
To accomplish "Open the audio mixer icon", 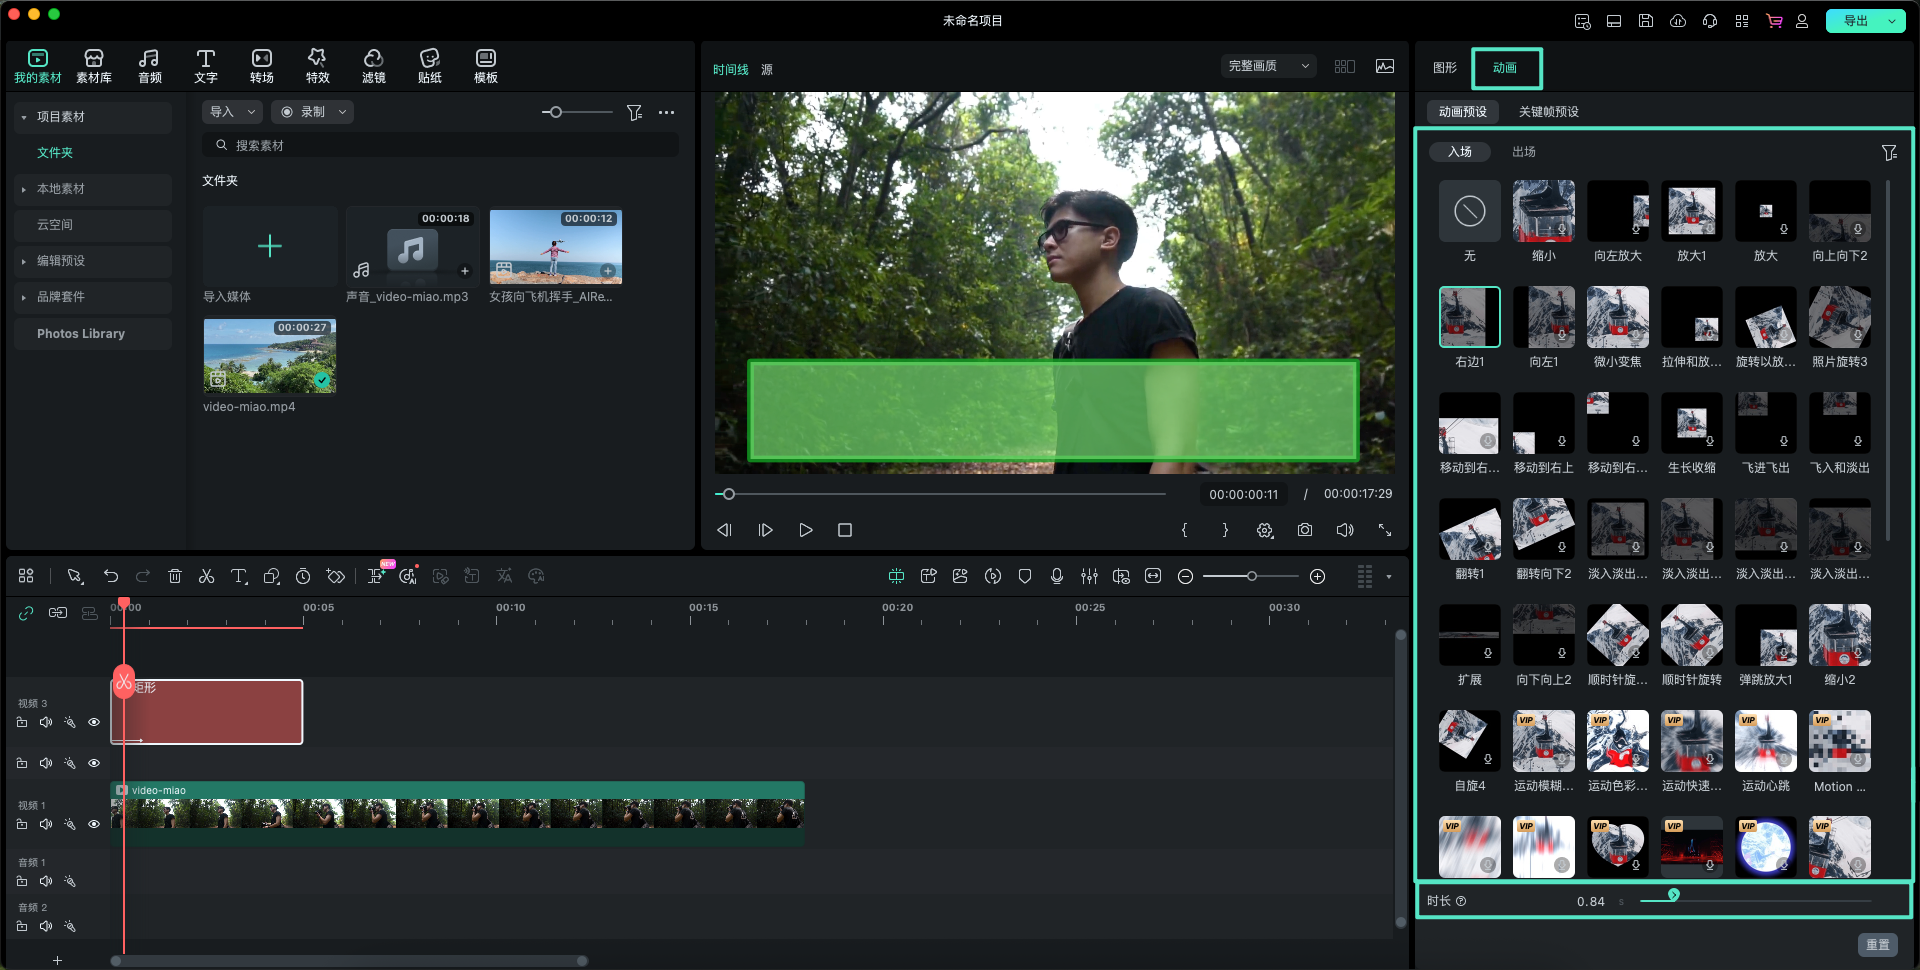I will coord(1089,576).
